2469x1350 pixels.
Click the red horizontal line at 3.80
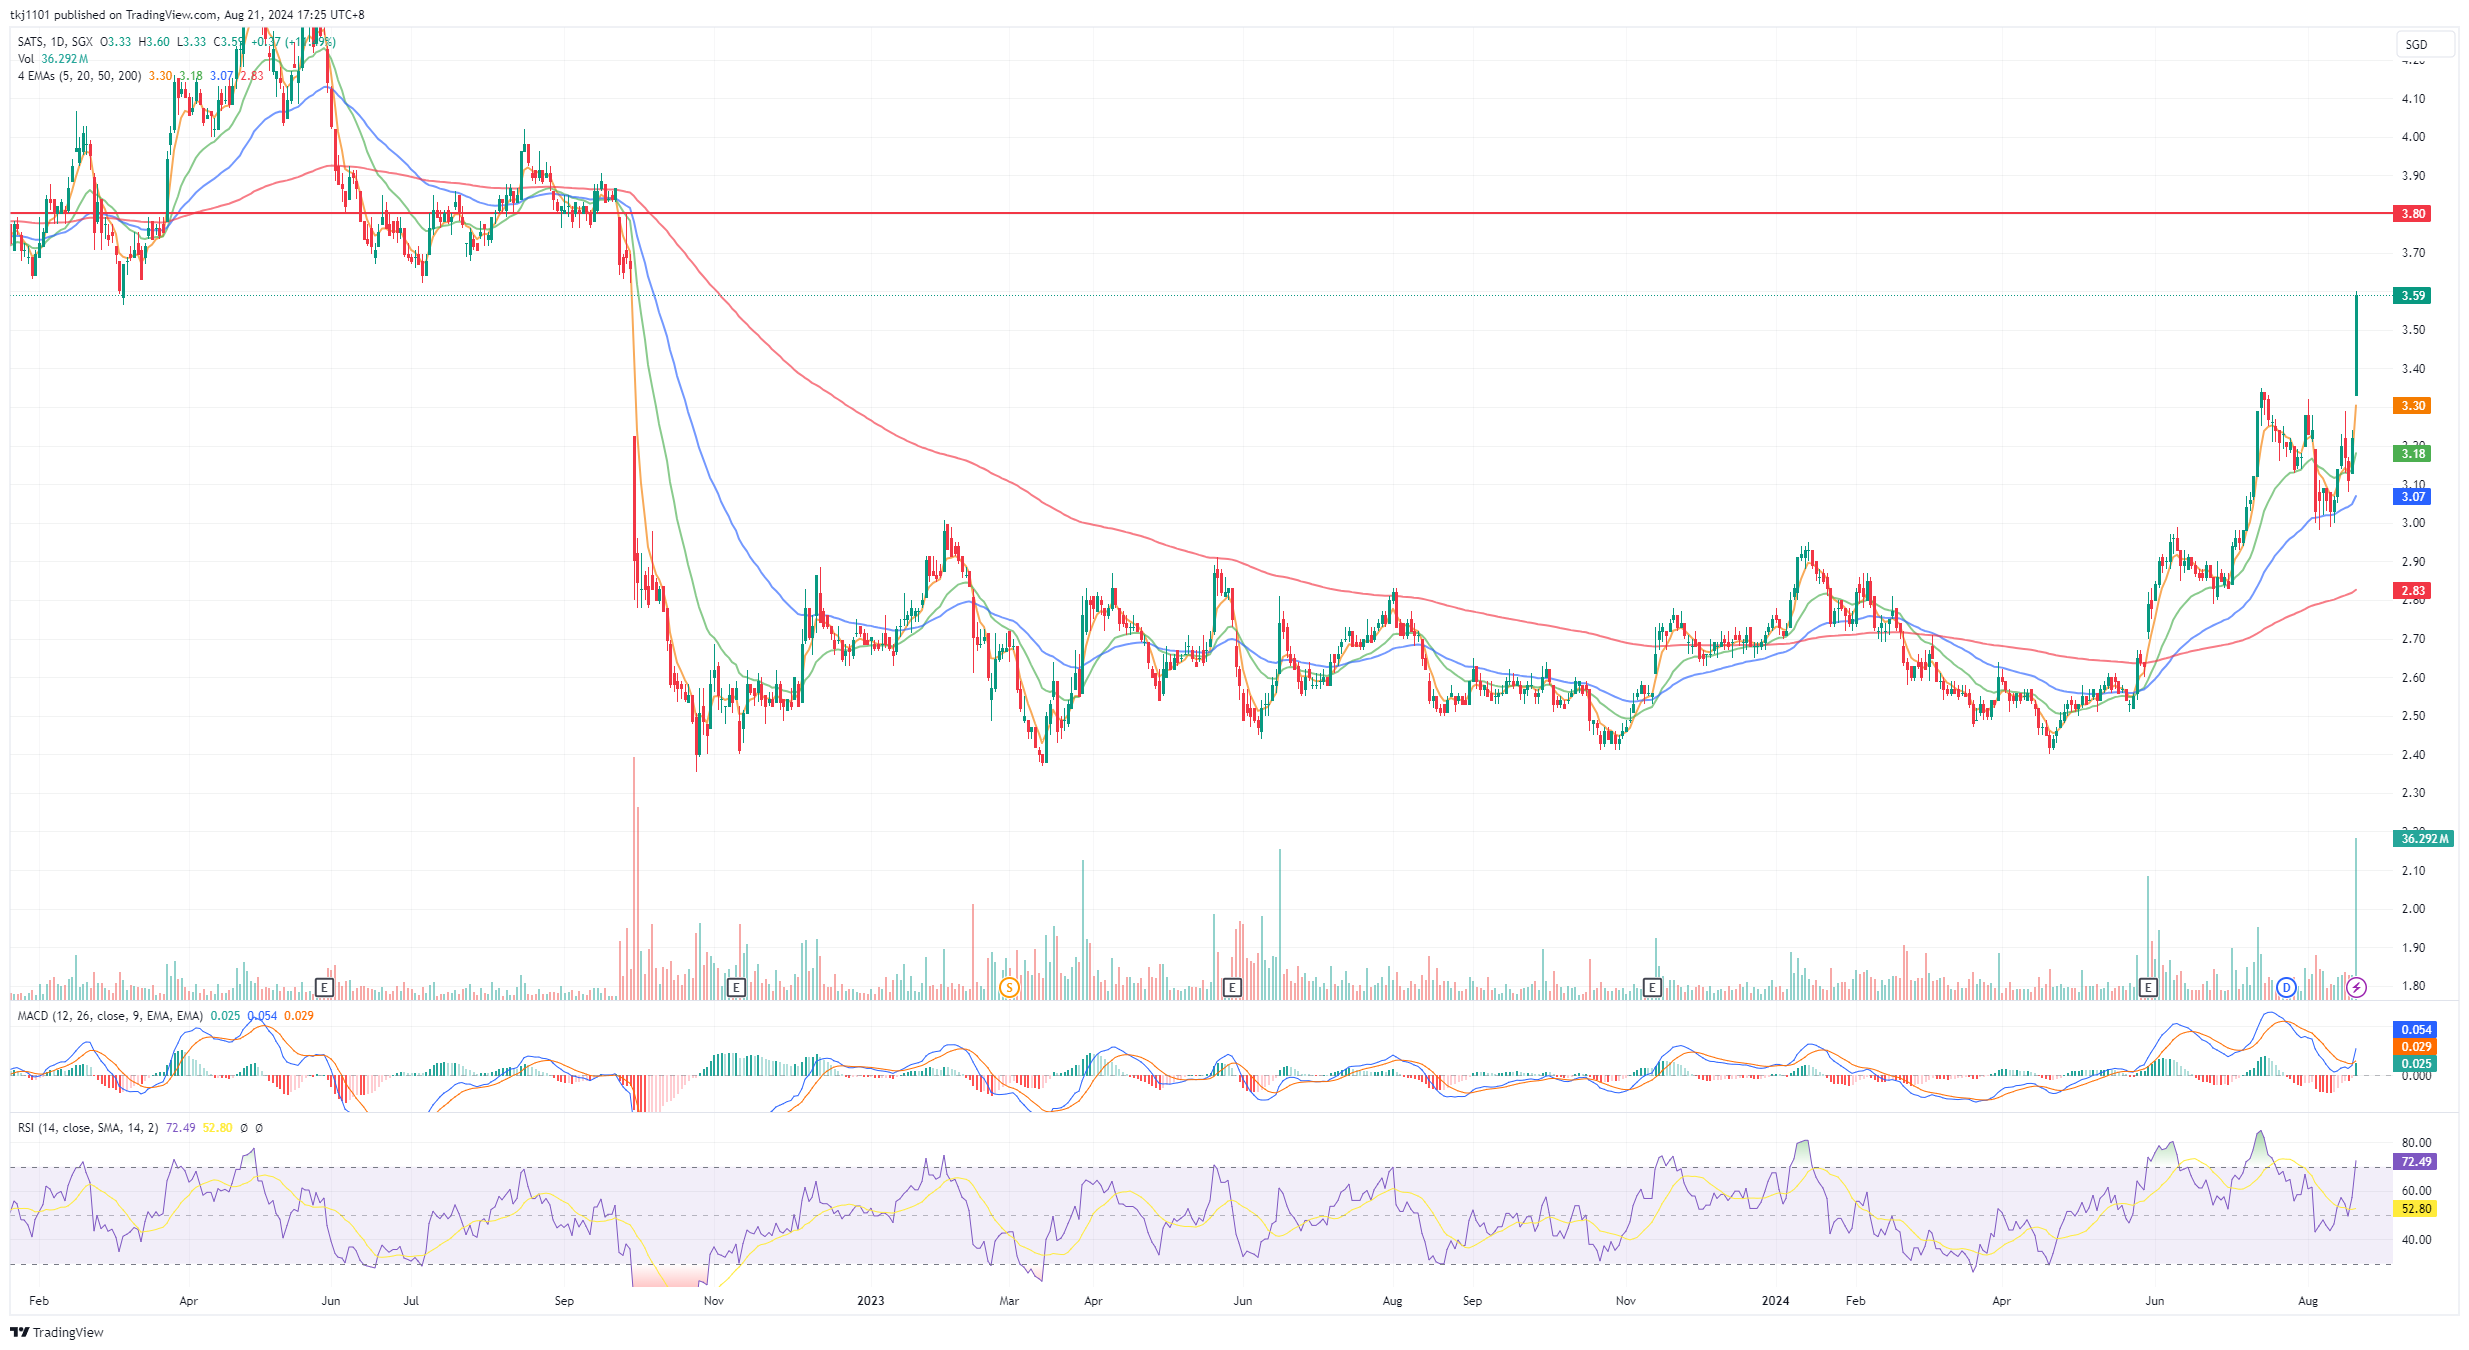point(1200,213)
